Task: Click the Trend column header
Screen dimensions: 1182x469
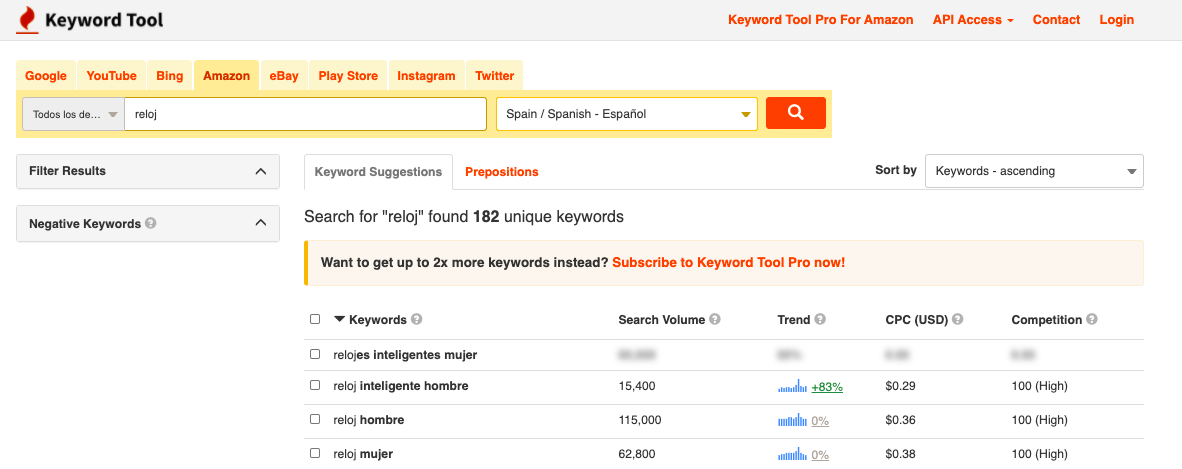Action: (794, 320)
